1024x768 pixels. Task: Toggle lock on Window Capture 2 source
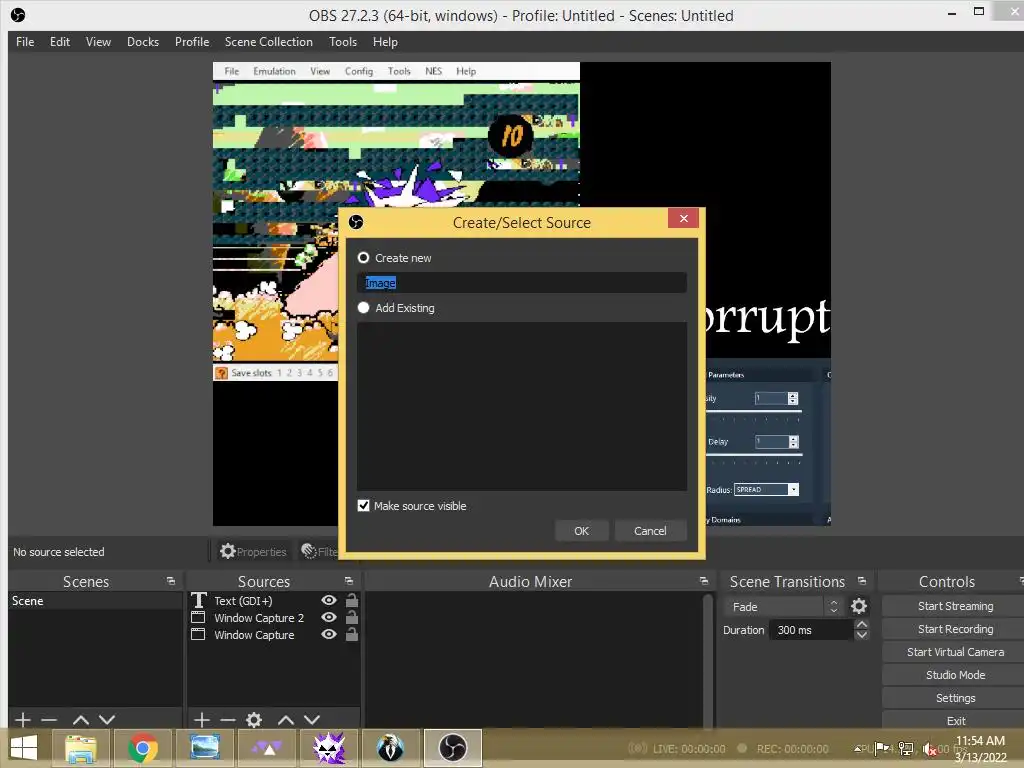[x=351, y=617]
